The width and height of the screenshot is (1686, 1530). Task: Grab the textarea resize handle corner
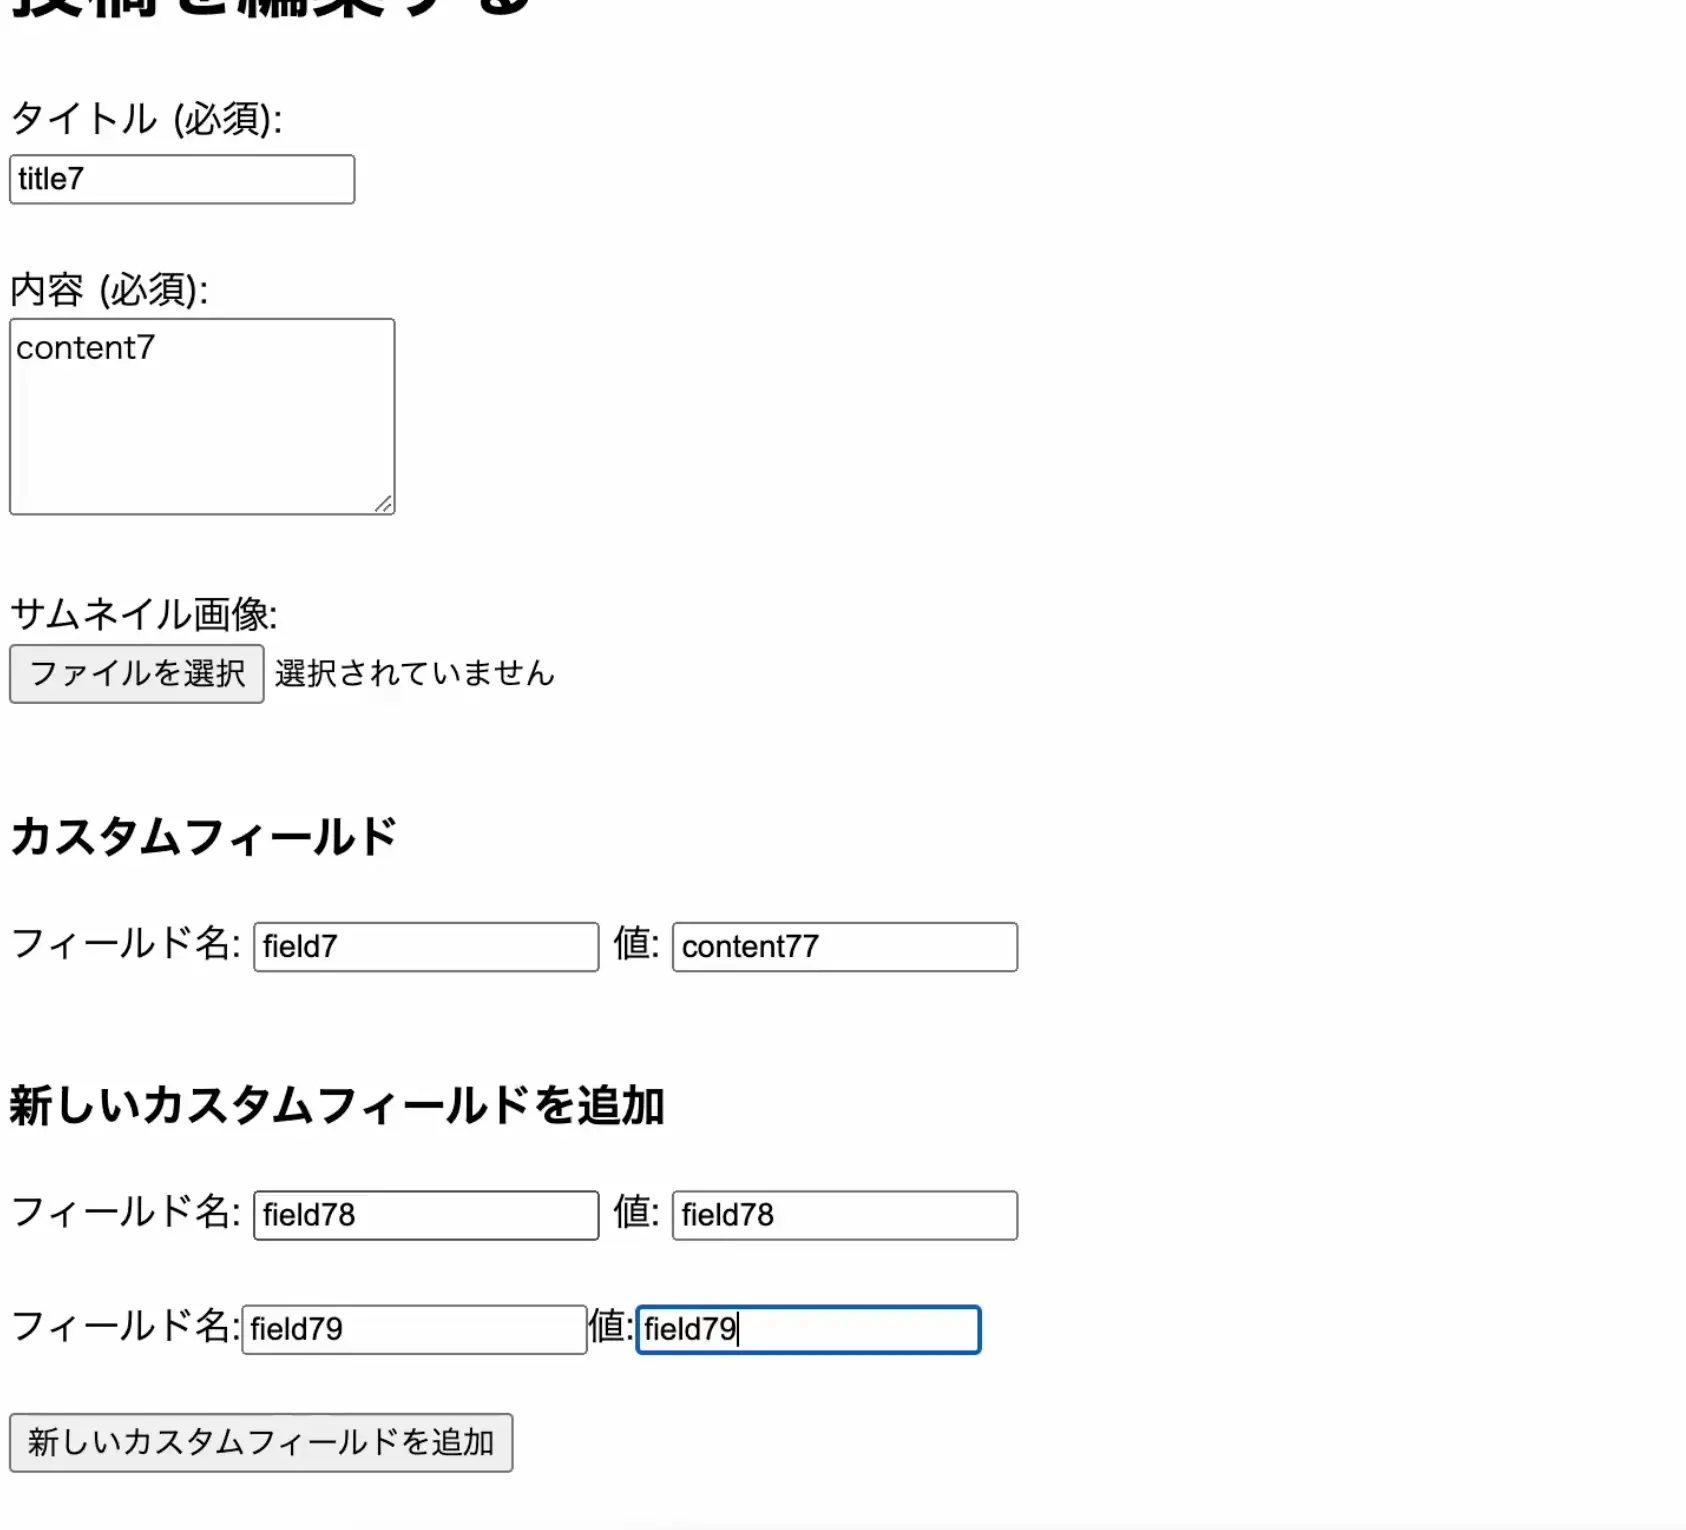(x=384, y=504)
